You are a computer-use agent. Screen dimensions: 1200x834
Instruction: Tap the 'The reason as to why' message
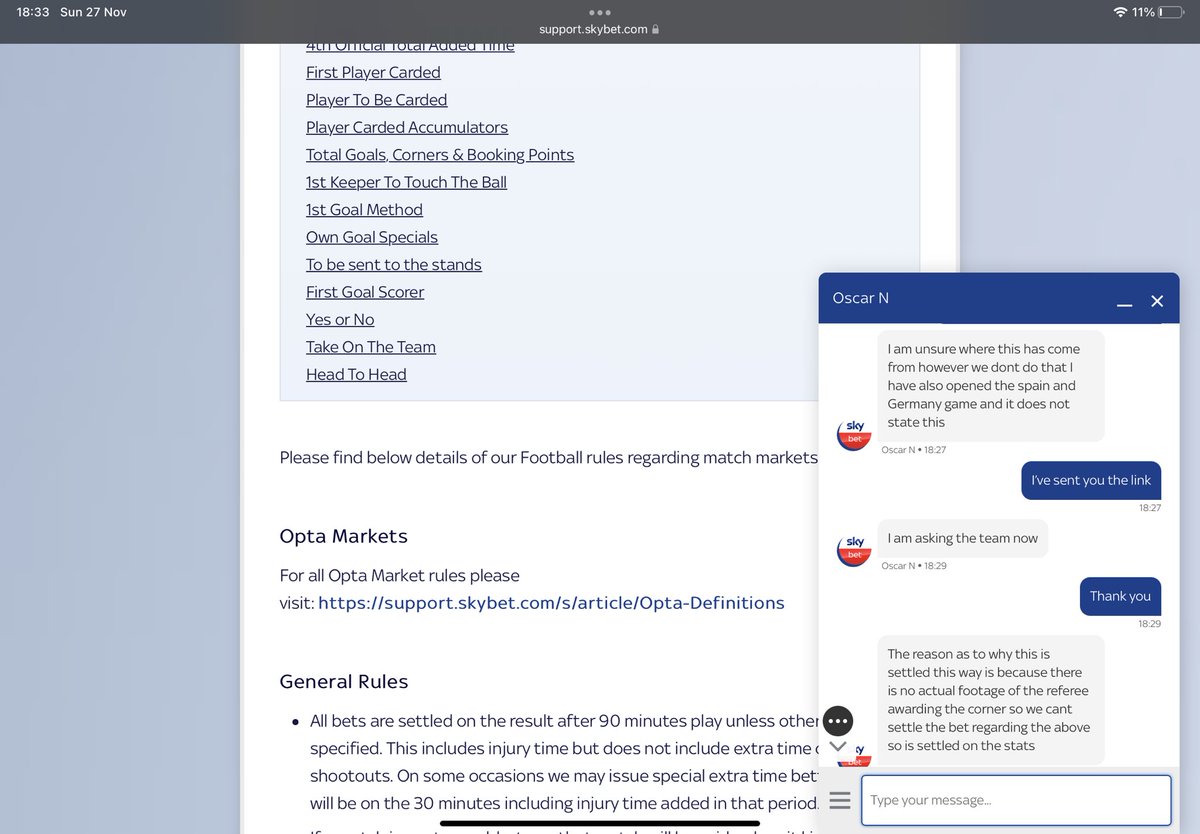[991, 700]
